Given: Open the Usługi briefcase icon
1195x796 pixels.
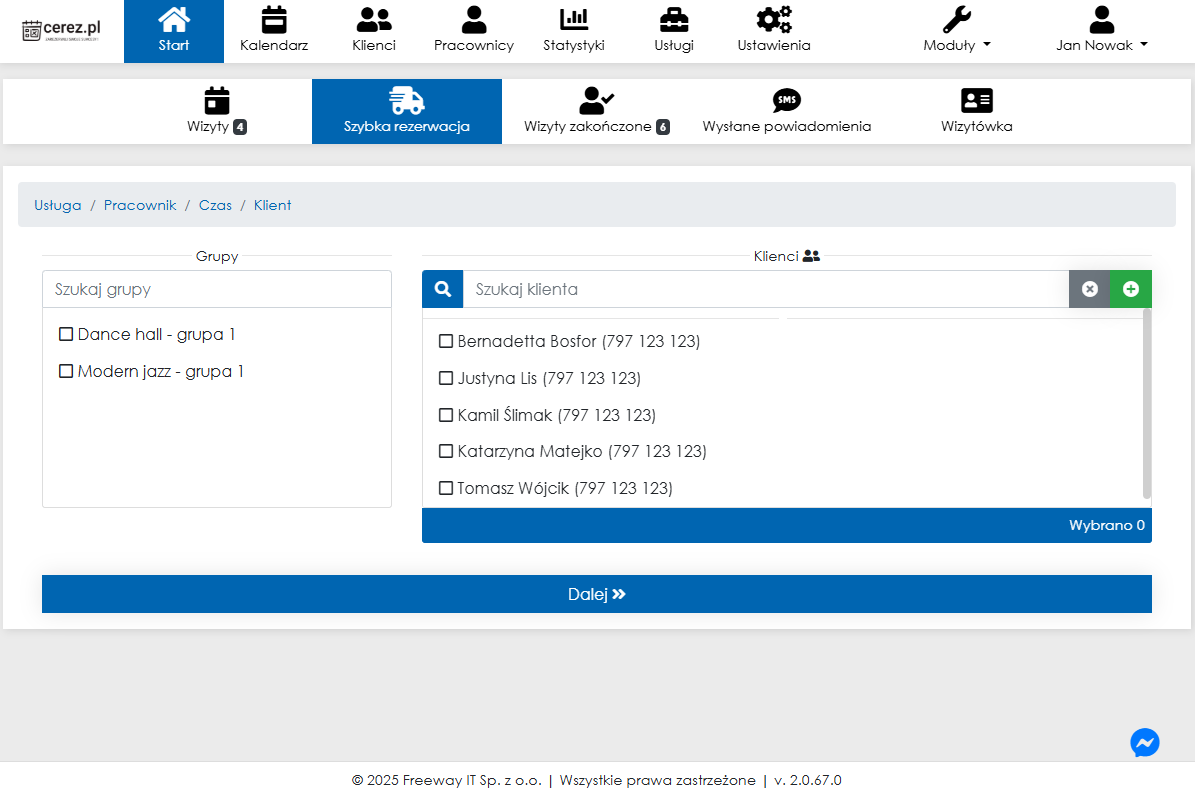Looking at the screenshot, I should (x=674, y=20).
